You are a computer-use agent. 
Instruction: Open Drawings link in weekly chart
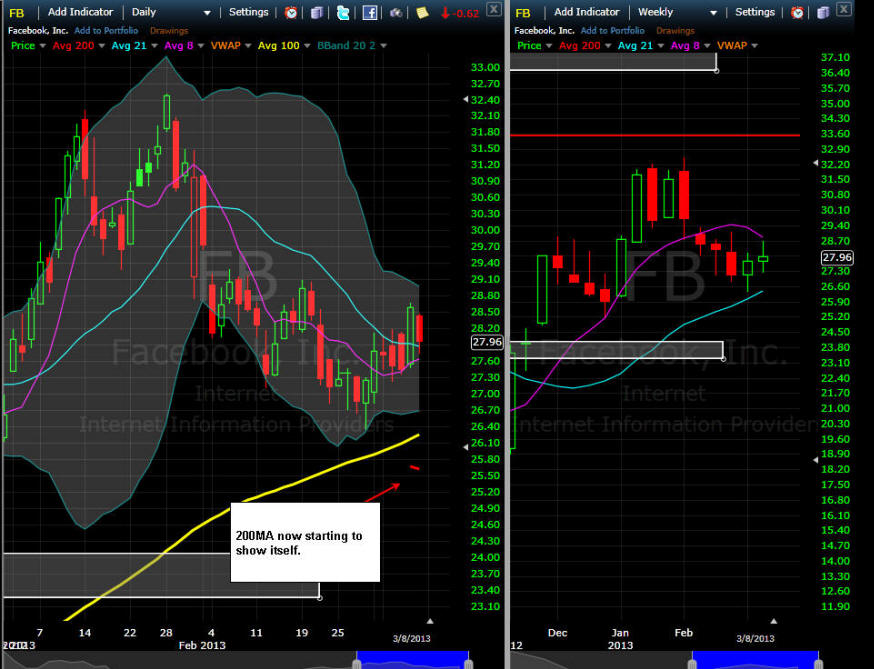675,30
